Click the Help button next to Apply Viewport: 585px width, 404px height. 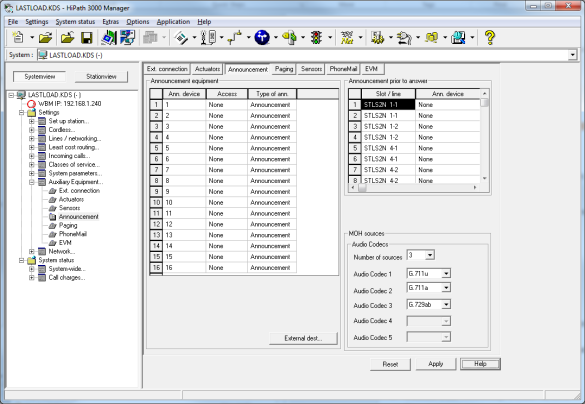480,364
